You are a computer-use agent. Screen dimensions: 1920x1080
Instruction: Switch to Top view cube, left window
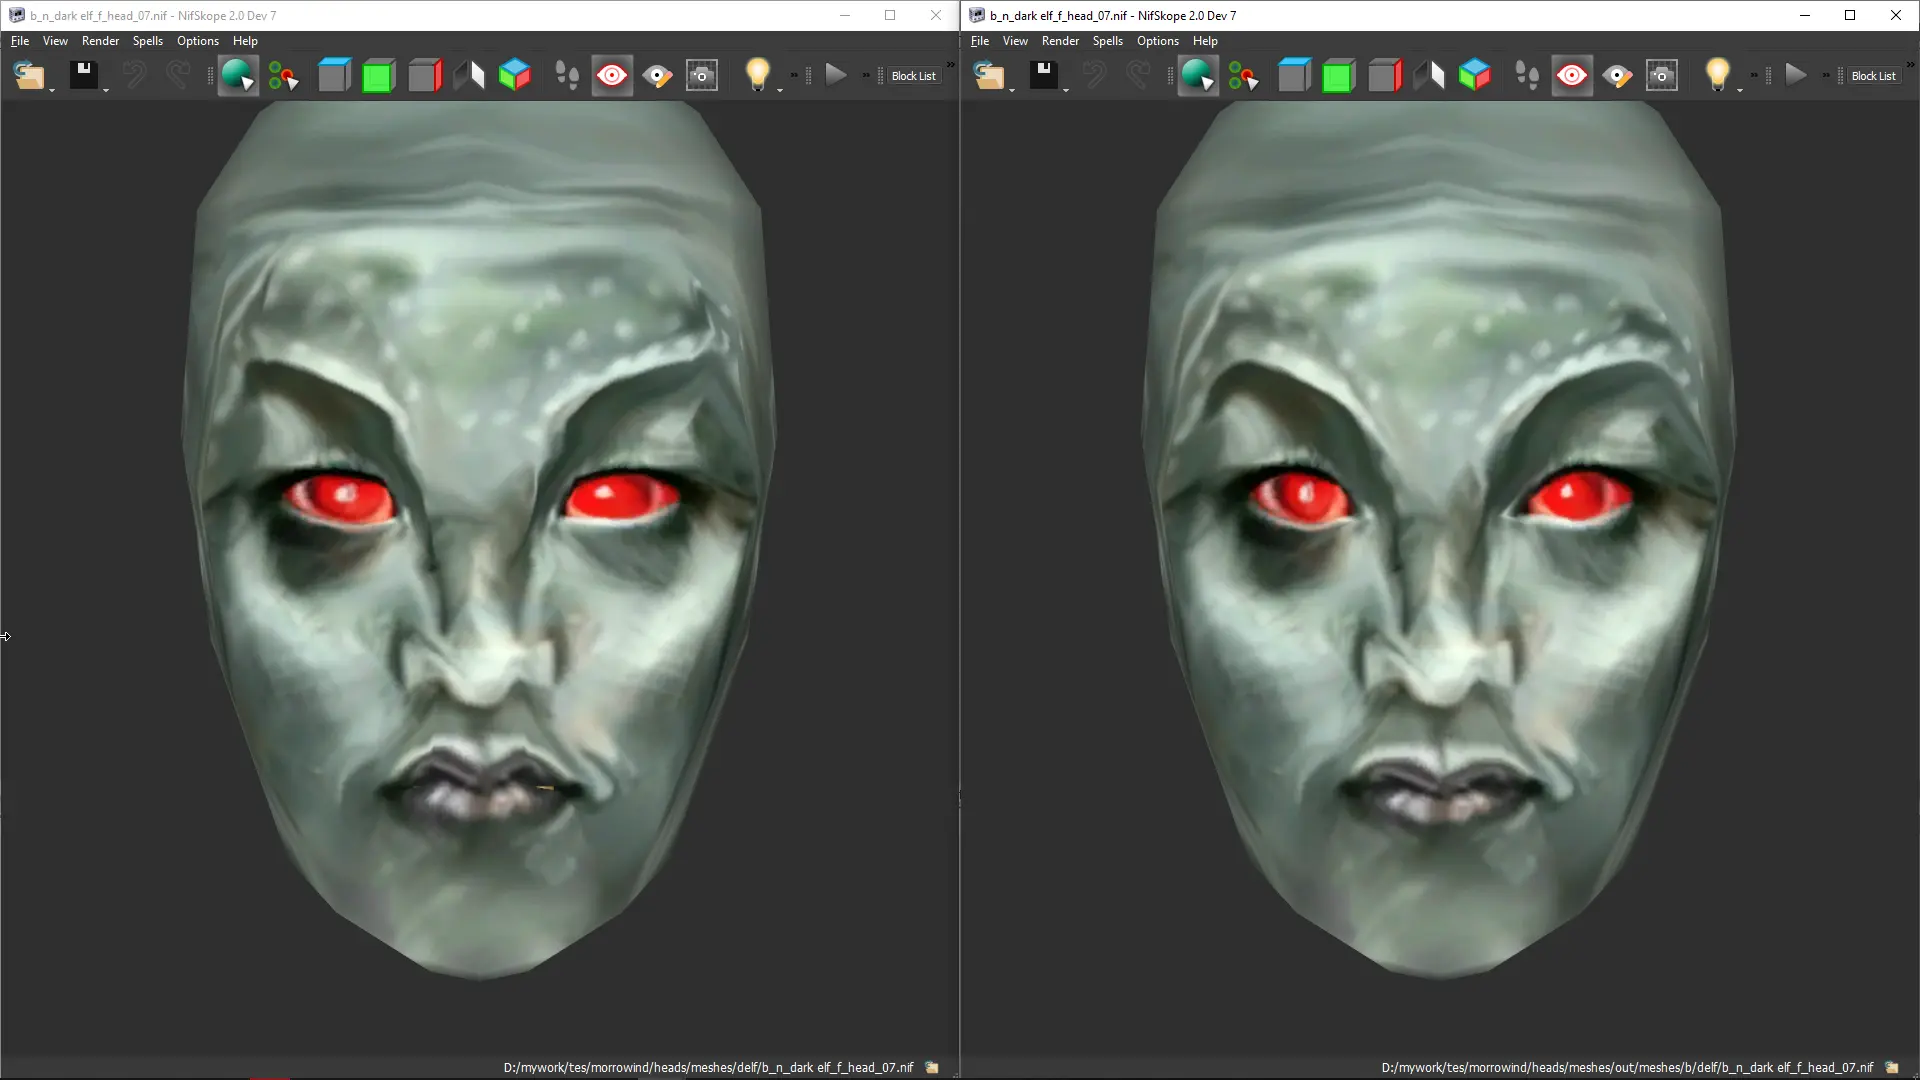coord(334,76)
